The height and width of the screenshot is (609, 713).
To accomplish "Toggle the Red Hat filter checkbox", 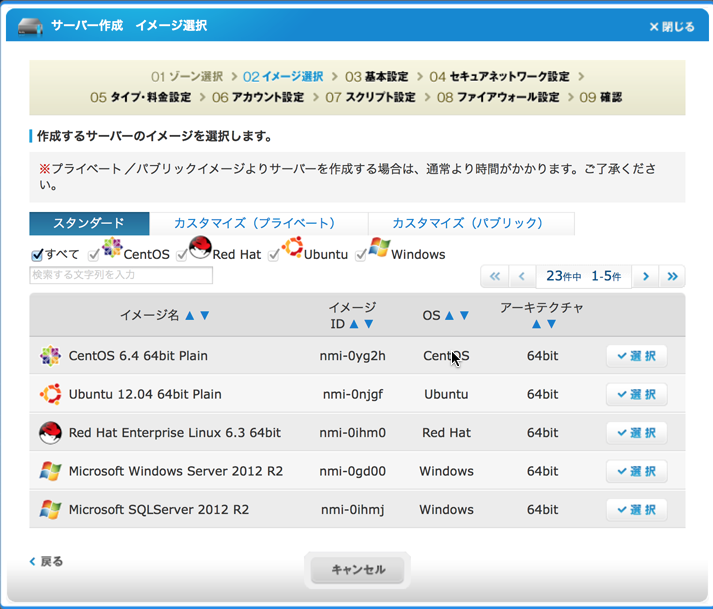I will point(182,255).
